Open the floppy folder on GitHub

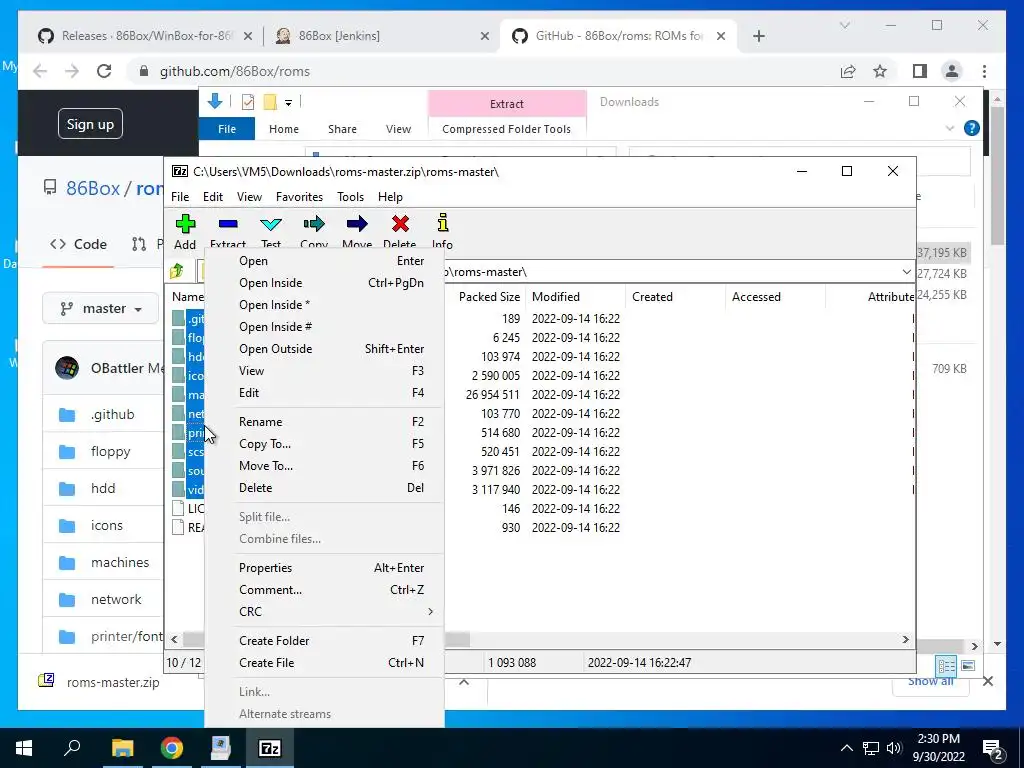(x=110, y=451)
